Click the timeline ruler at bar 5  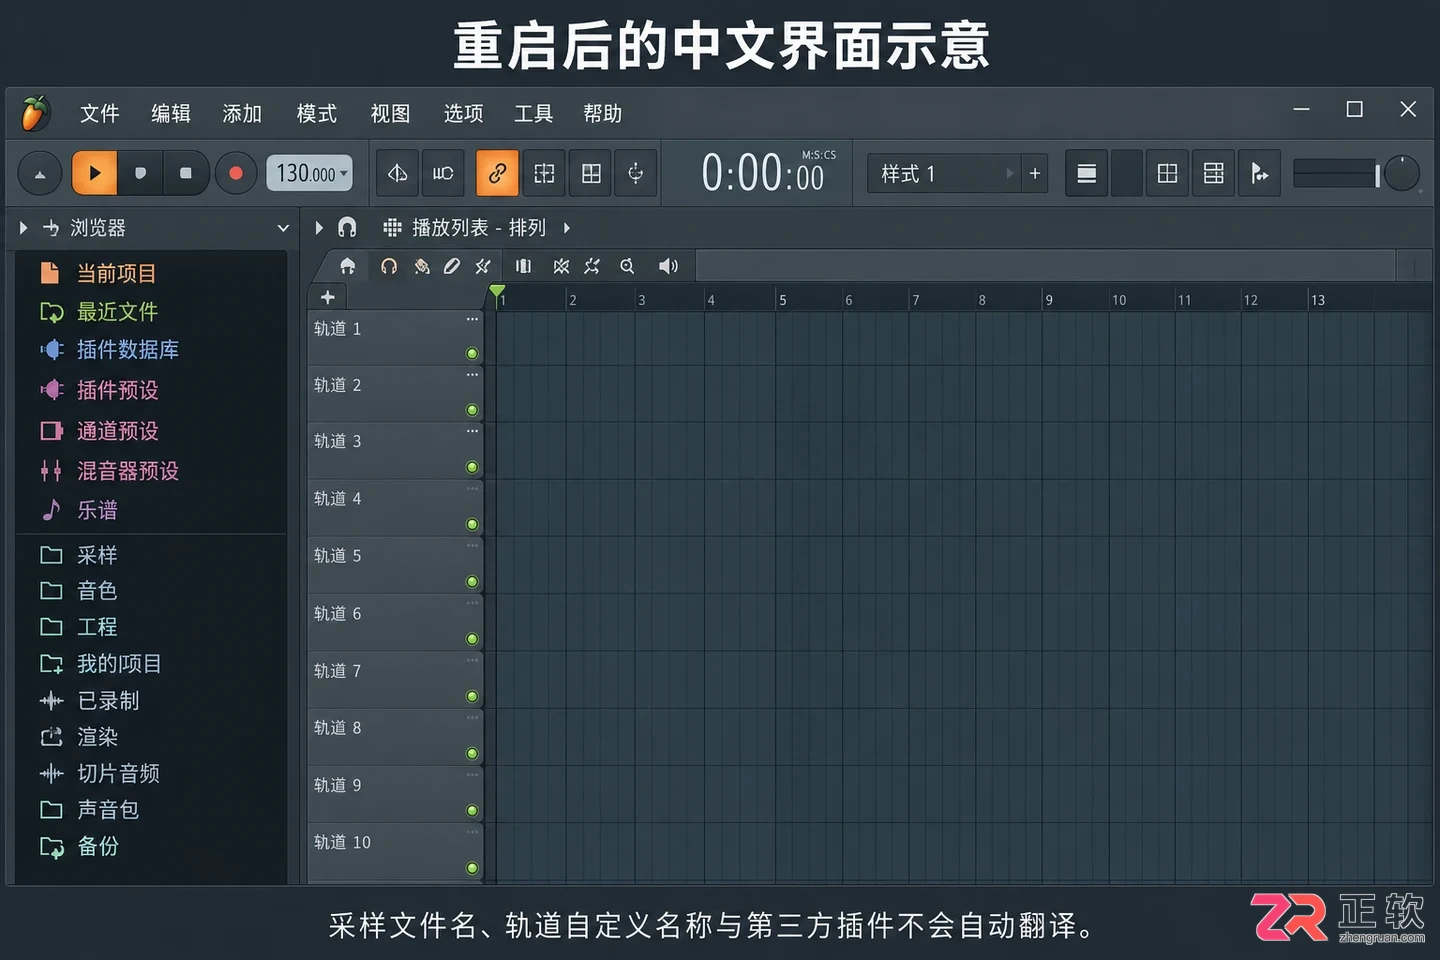pyautogui.click(x=782, y=299)
